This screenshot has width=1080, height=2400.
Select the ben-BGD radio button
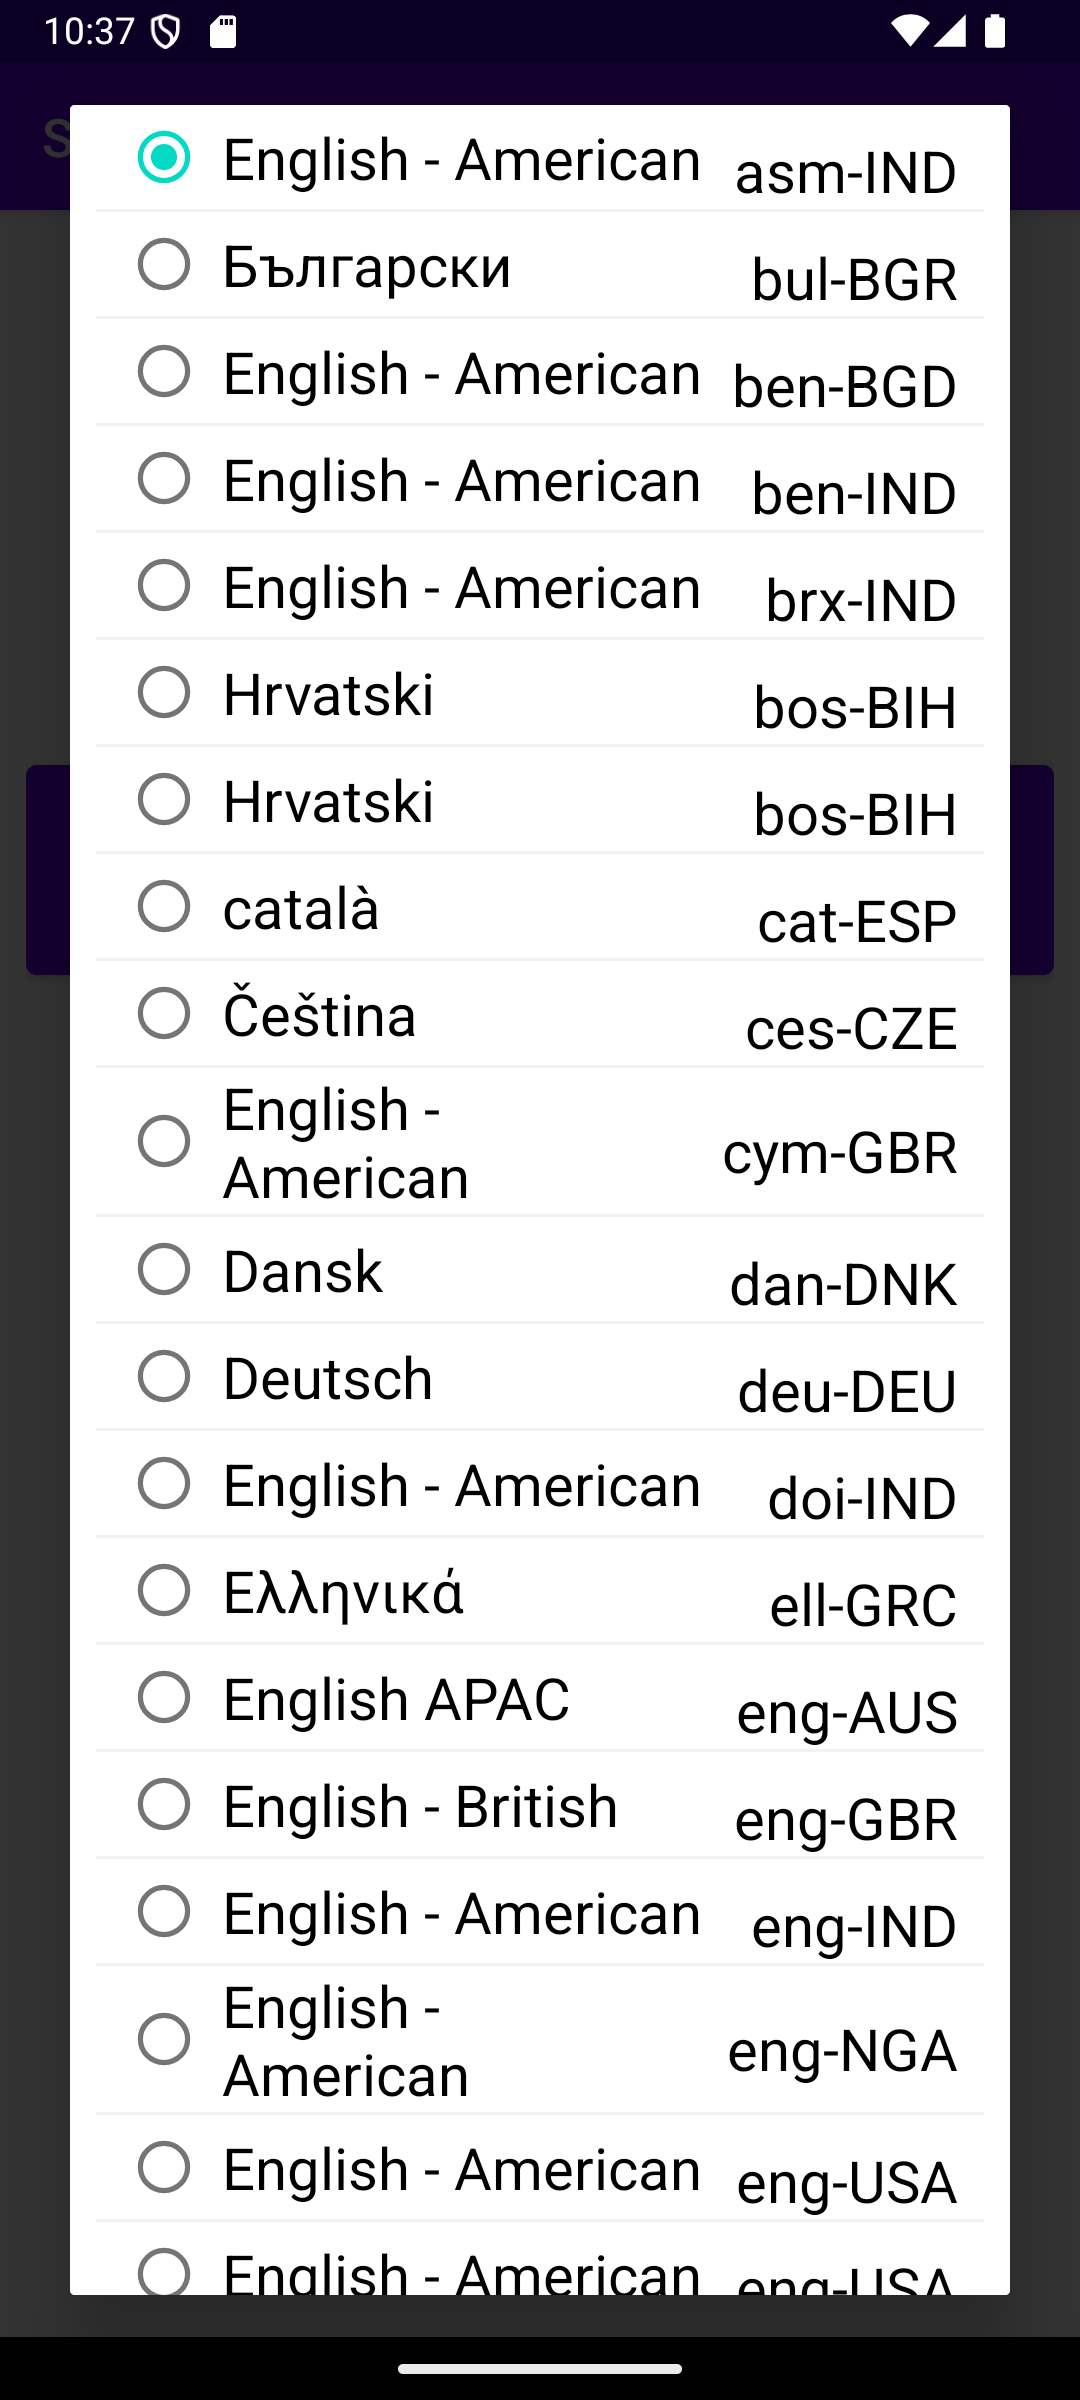point(164,372)
